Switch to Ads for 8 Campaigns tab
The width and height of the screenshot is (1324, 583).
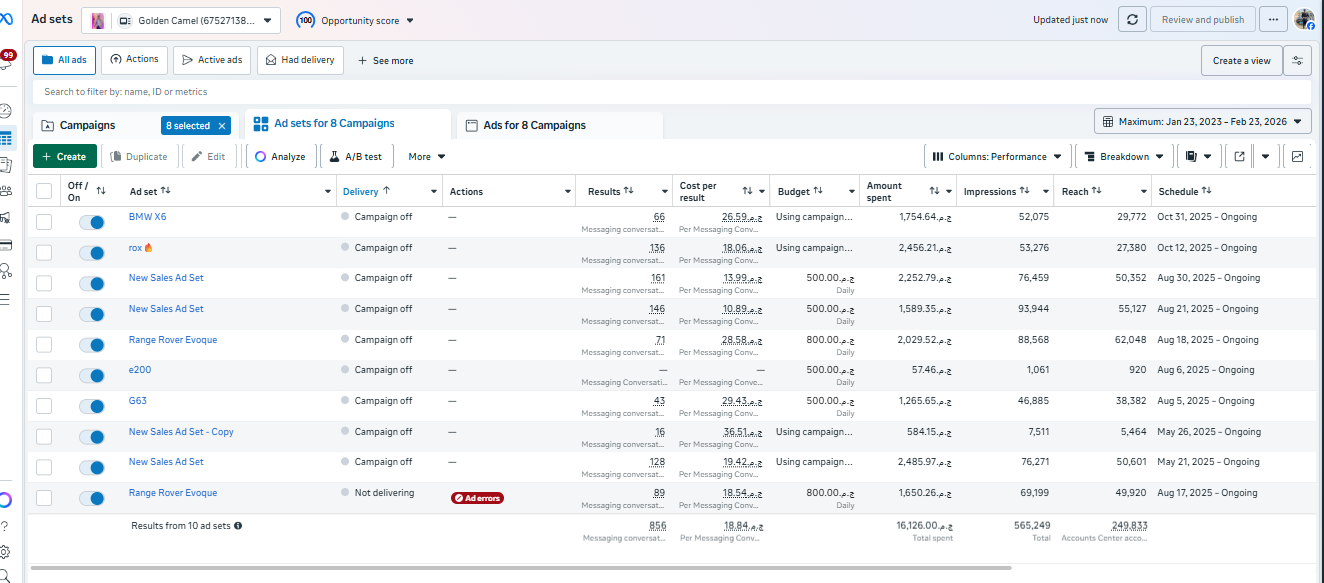[x=560, y=125]
